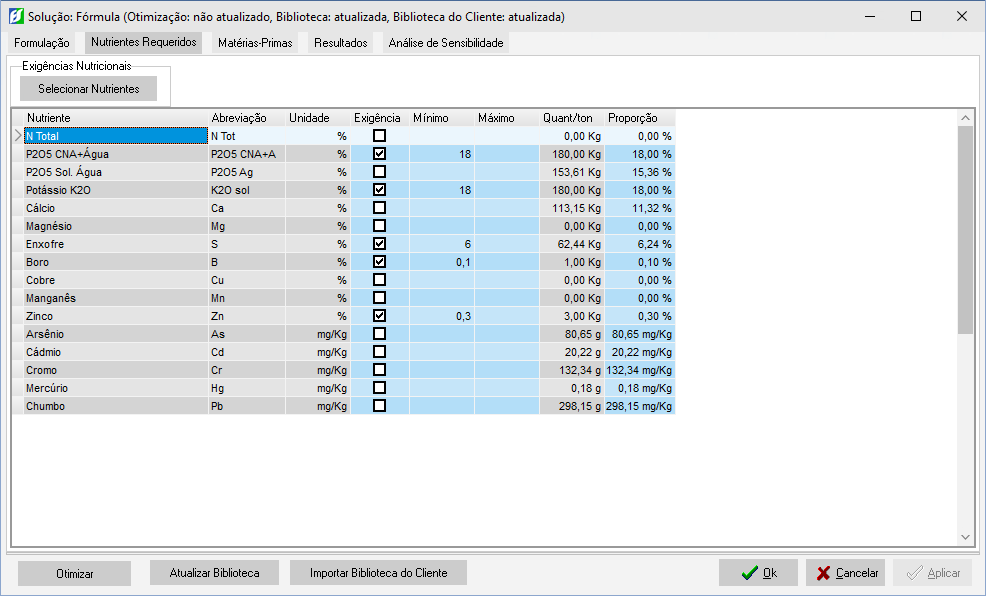Click the 153,61 Kg quantity cell
986x596 pixels.
(x=572, y=172)
